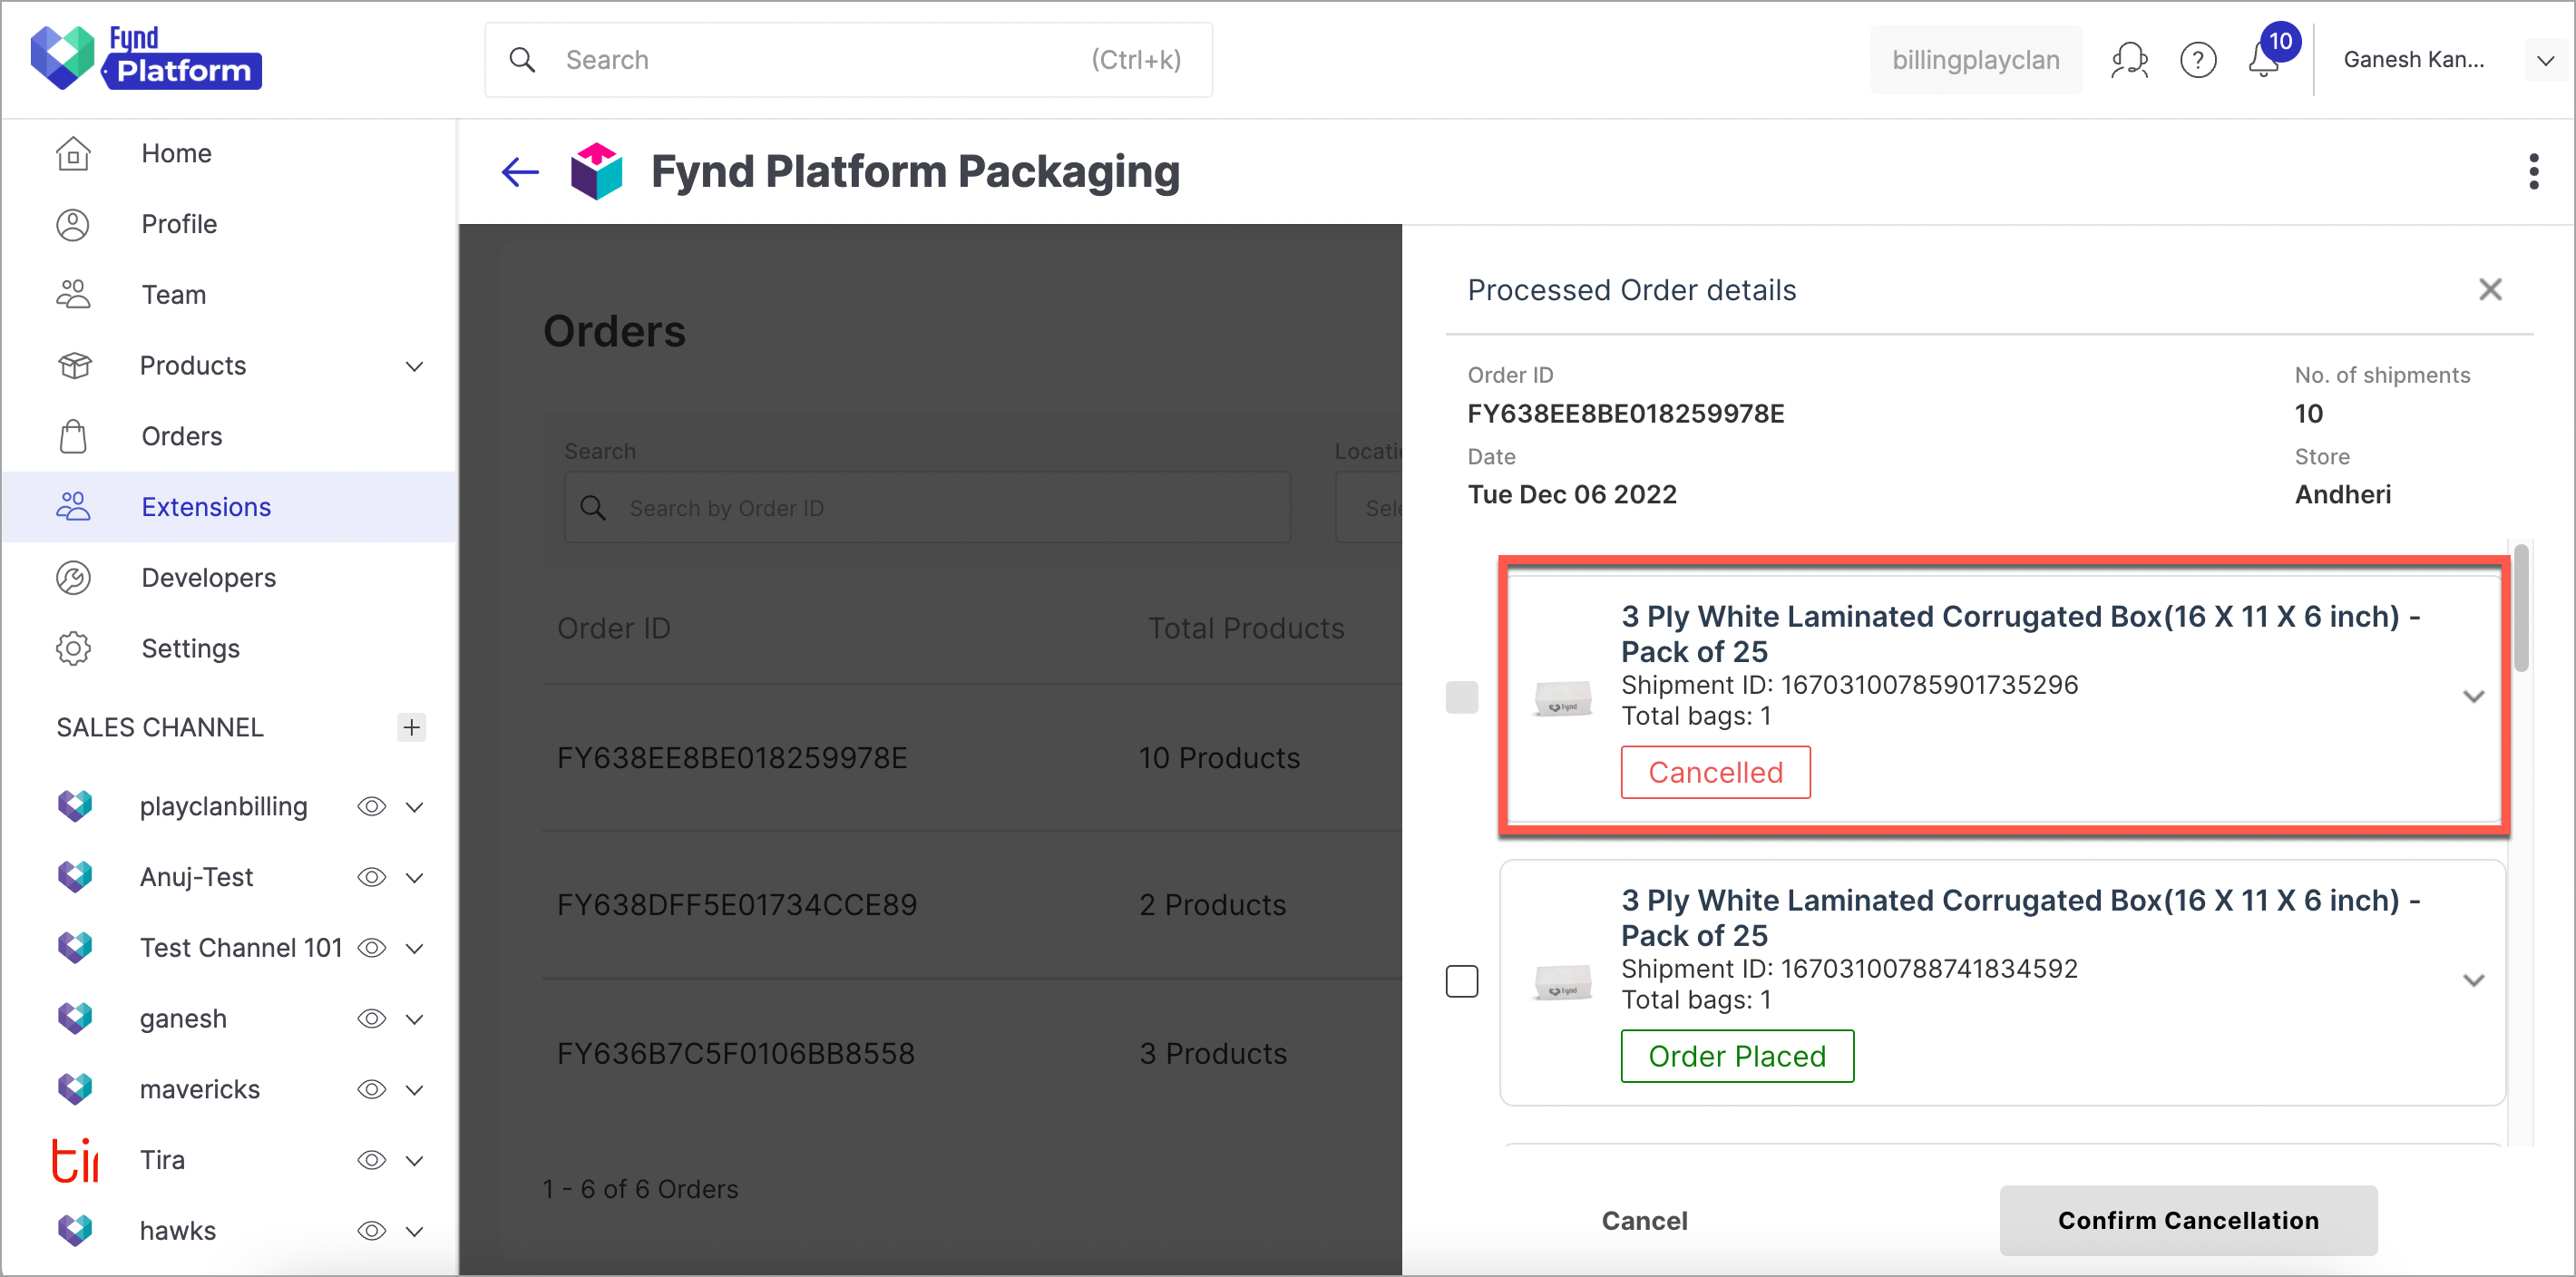Toggle mavericks visibility eye

click(x=371, y=1089)
